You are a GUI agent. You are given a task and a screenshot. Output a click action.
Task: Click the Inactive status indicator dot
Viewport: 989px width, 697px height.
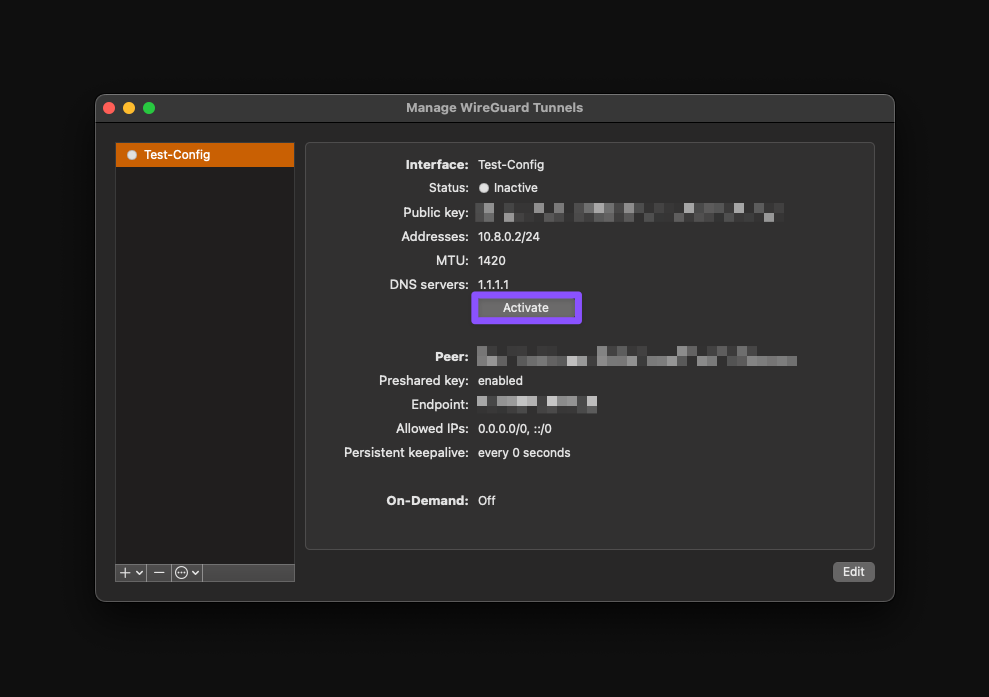coord(484,188)
